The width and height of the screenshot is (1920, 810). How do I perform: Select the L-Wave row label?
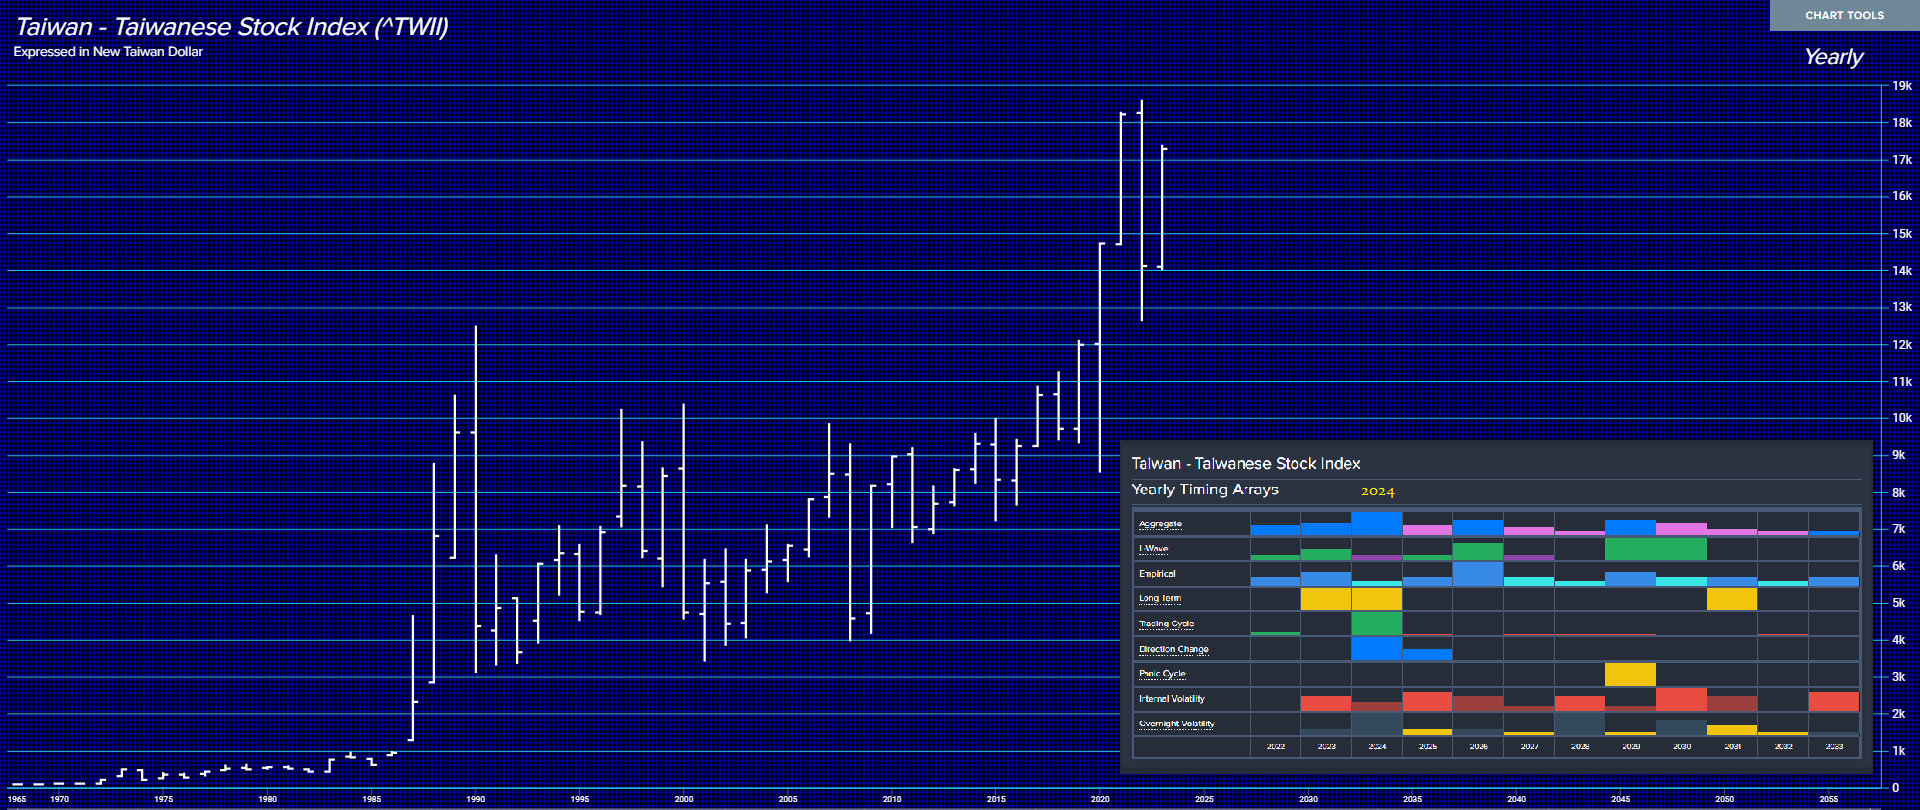(x=1153, y=549)
